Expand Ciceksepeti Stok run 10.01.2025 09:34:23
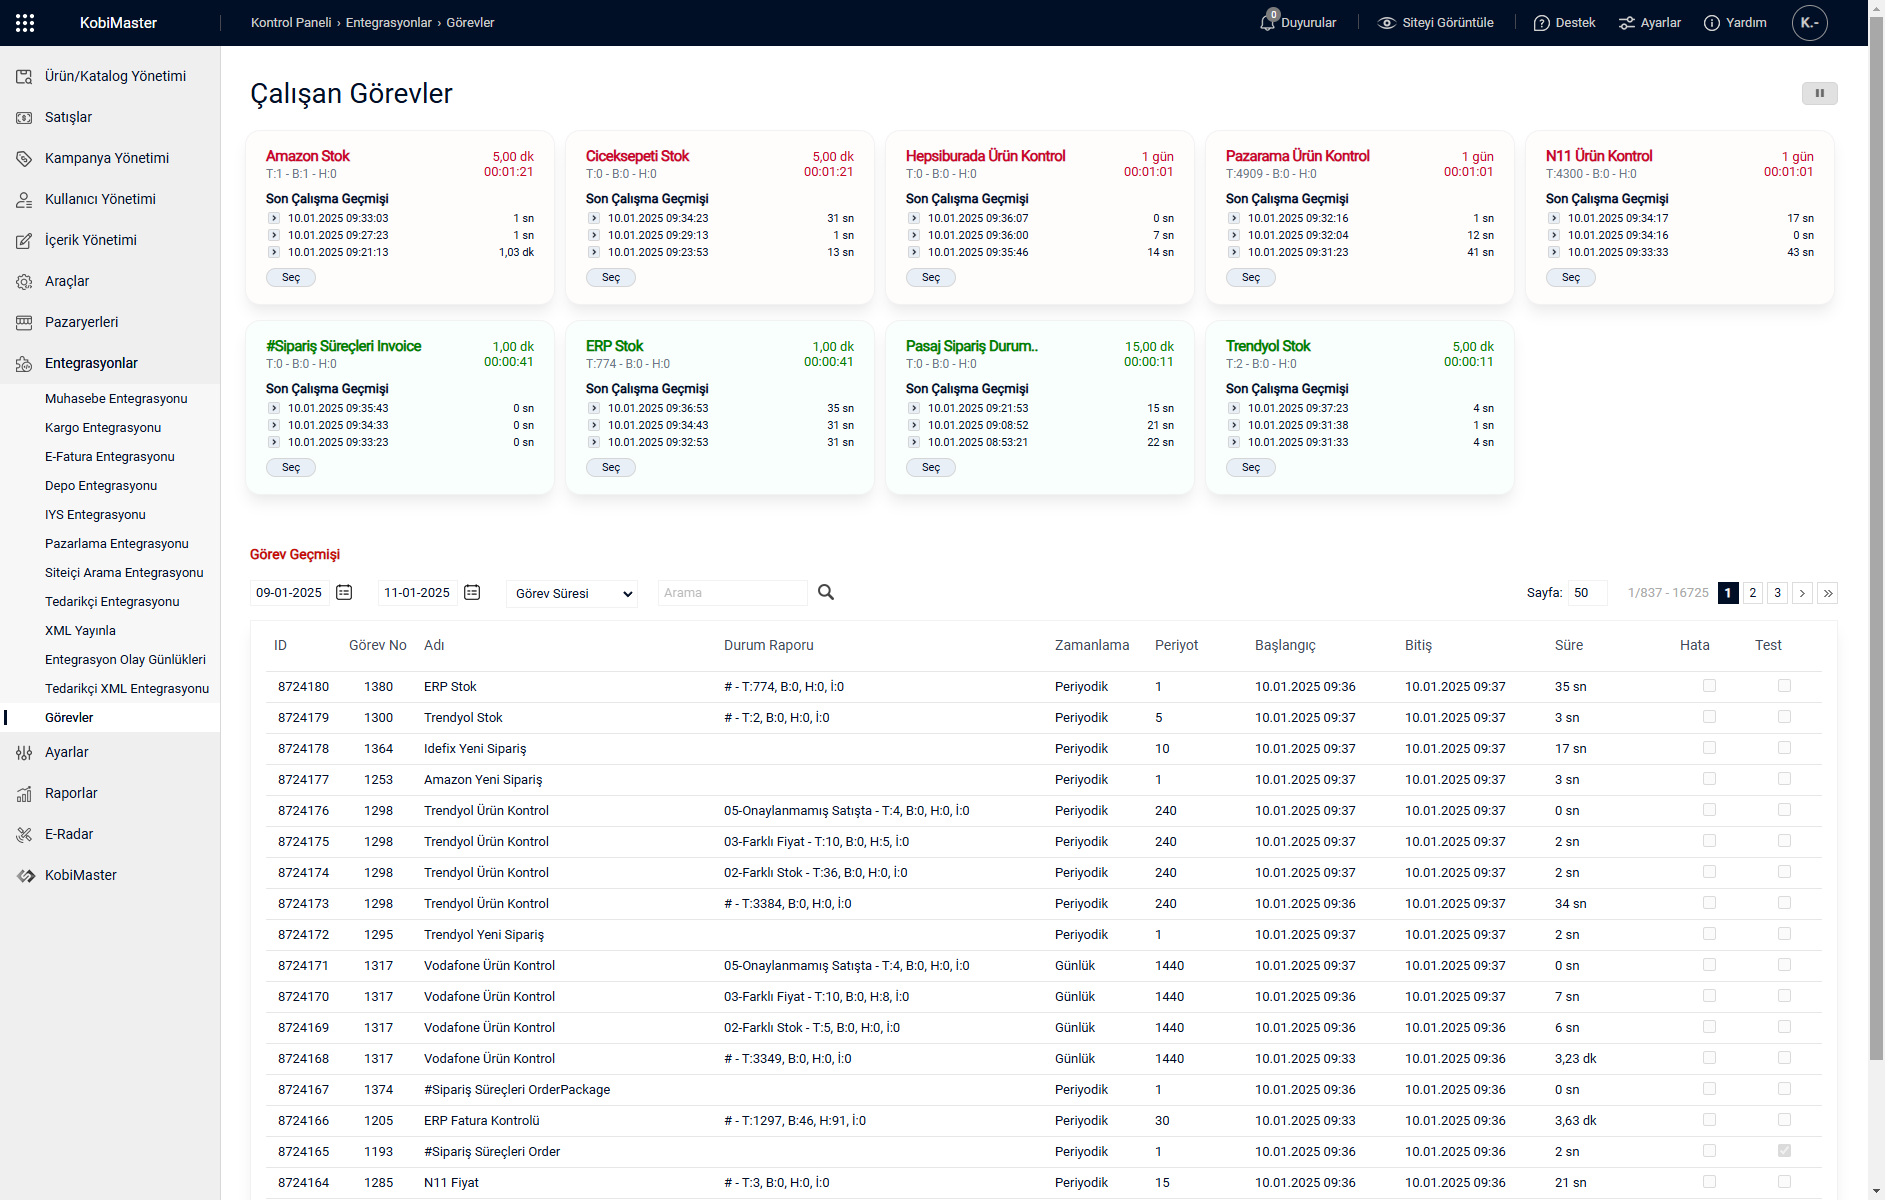 tap(594, 218)
